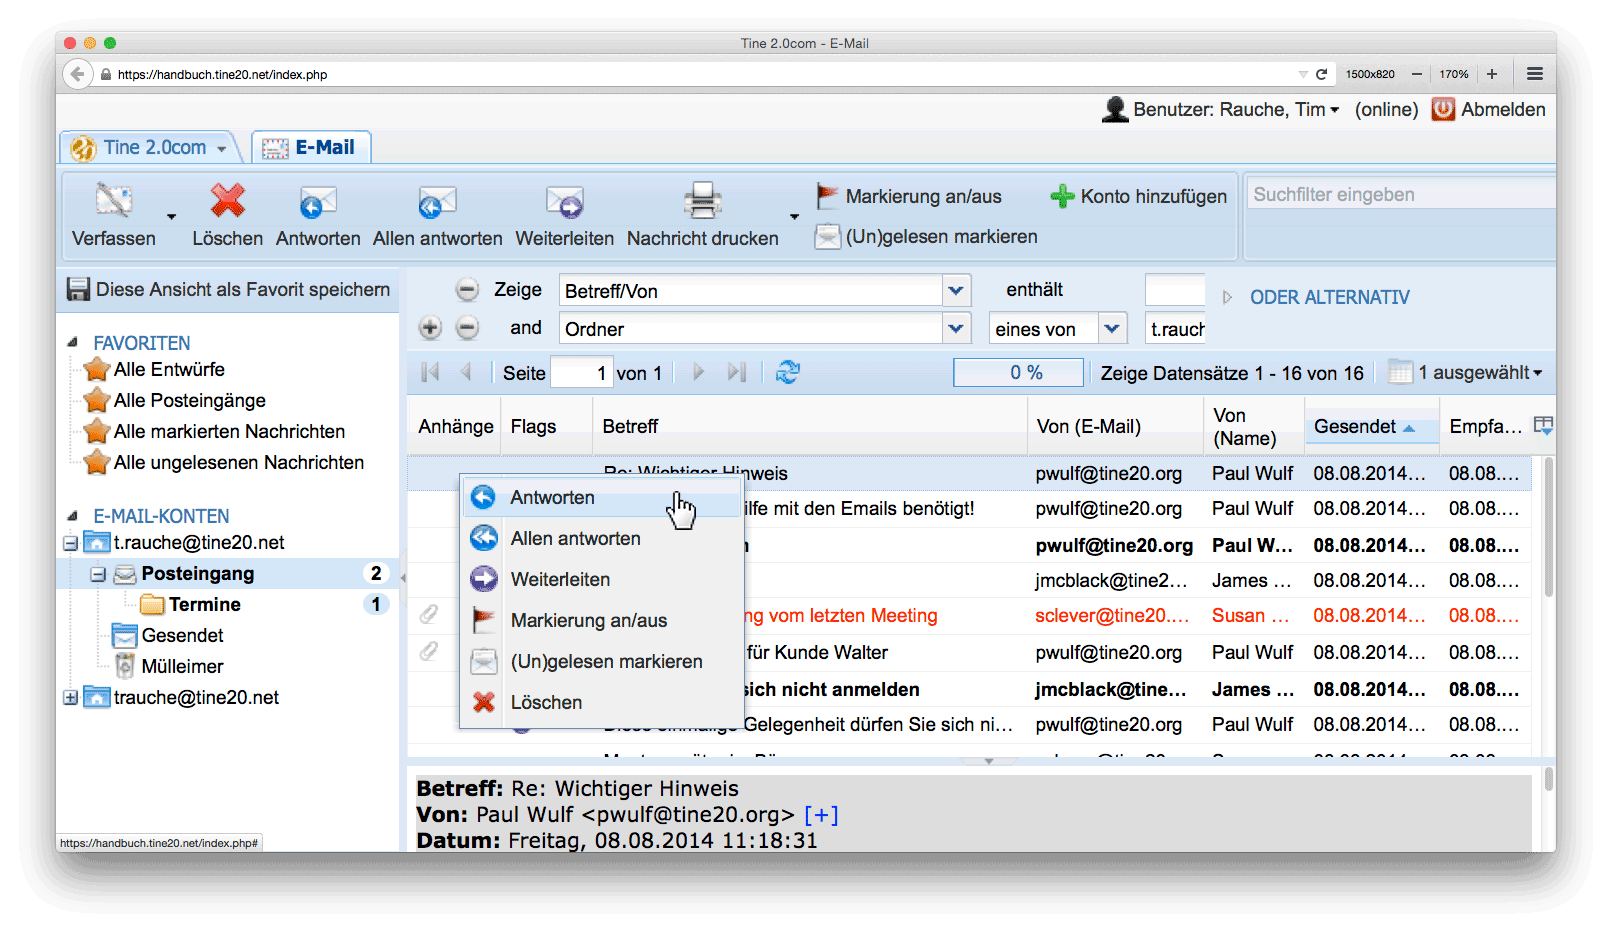Image resolution: width=1612 pixels, height=932 pixels.
Task: Refresh the message list
Action: tap(788, 372)
